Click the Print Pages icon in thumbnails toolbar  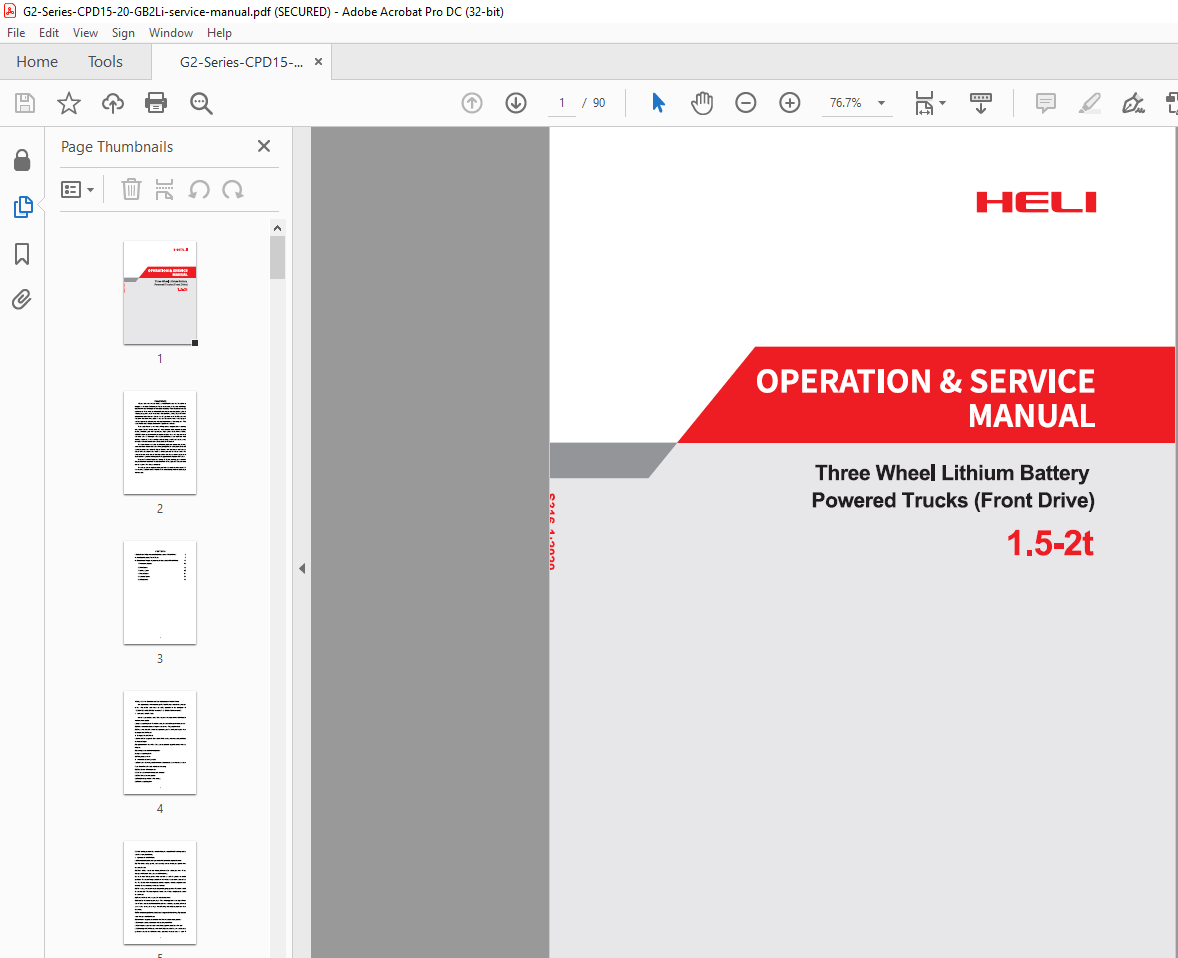165,189
